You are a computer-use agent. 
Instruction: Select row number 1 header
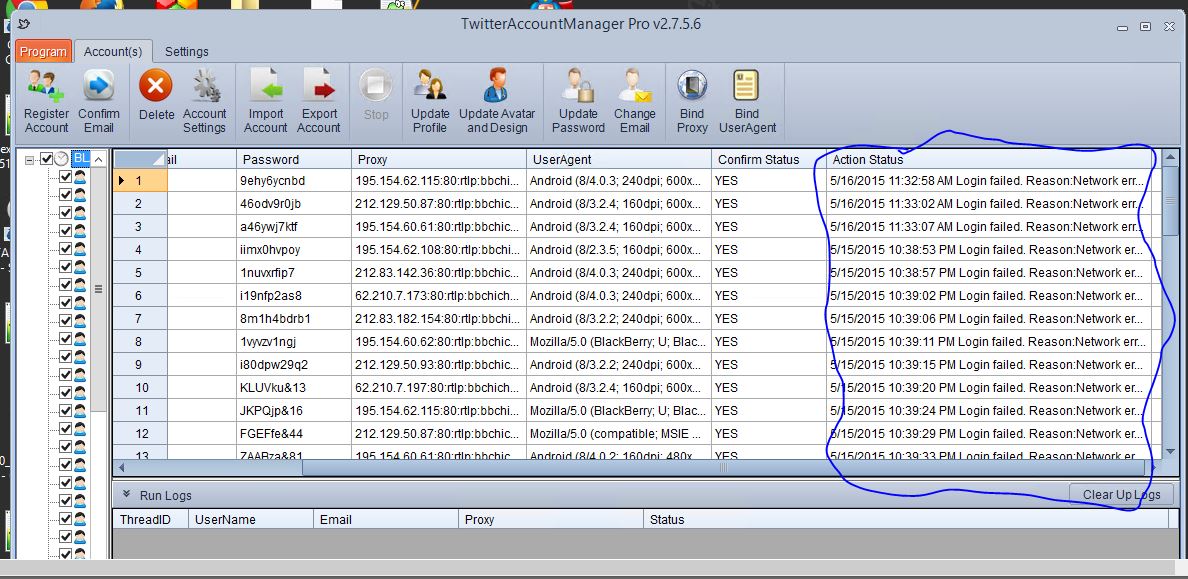pos(140,180)
